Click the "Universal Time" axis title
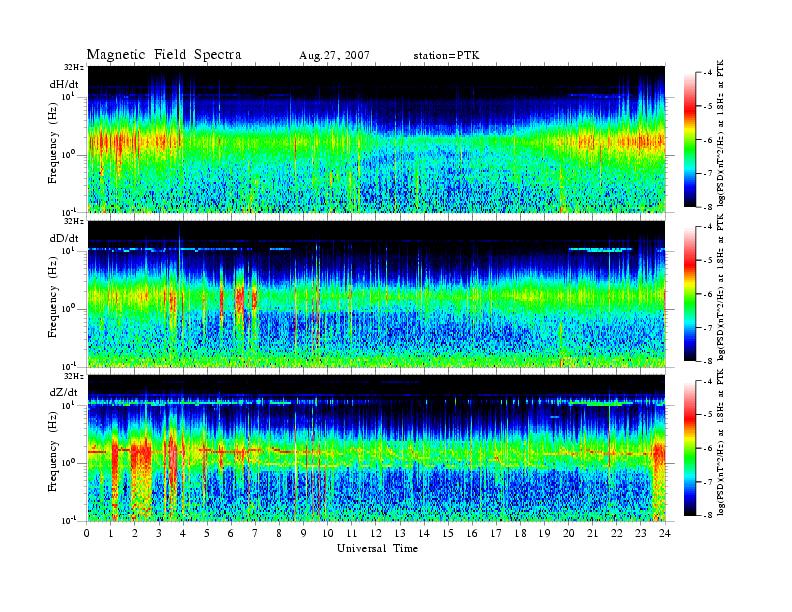Screen dimensions: 792x612 click(377, 548)
